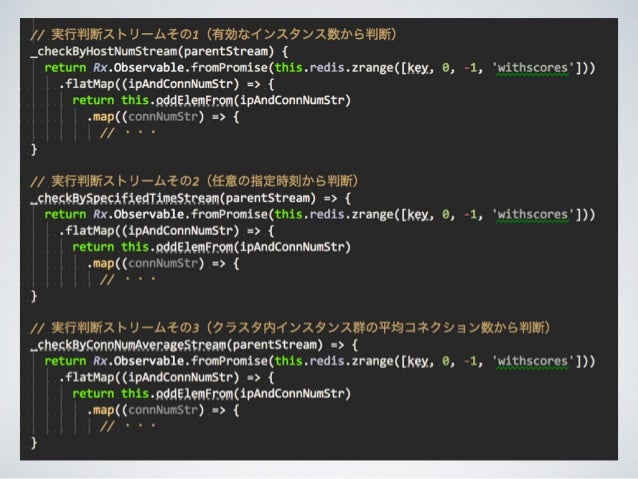Viewport: 638px width, 479px height.
Task: Click parentStream parameter of _checkBySpecifiedTimeStream
Action: [x=268, y=198]
